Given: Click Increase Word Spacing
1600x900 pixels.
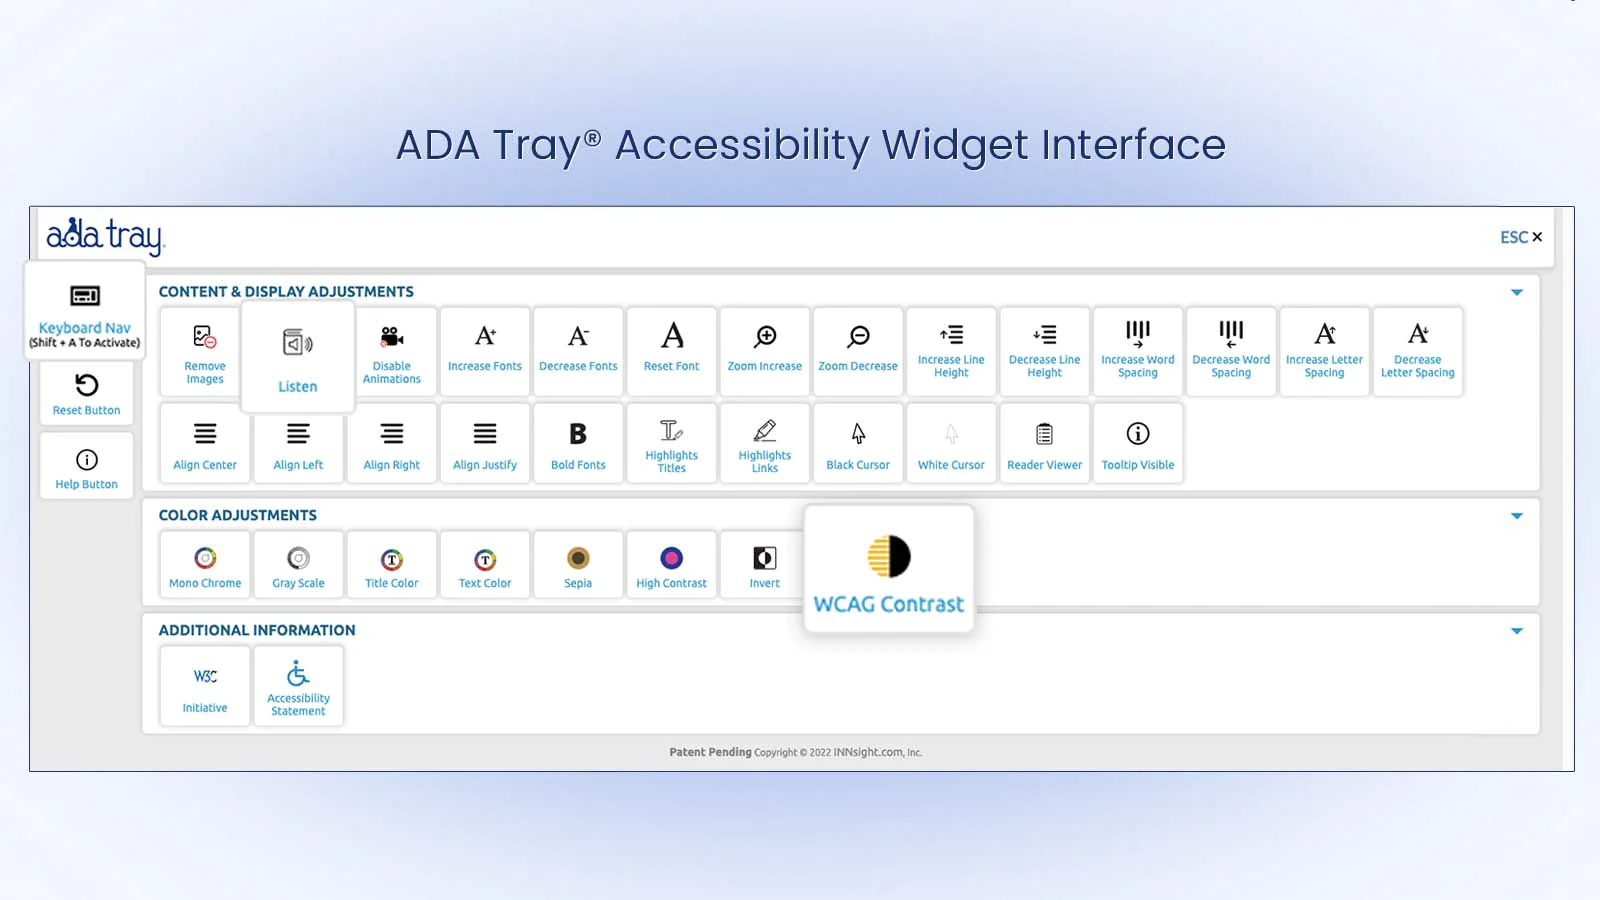Looking at the screenshot, I should 1138,352.
